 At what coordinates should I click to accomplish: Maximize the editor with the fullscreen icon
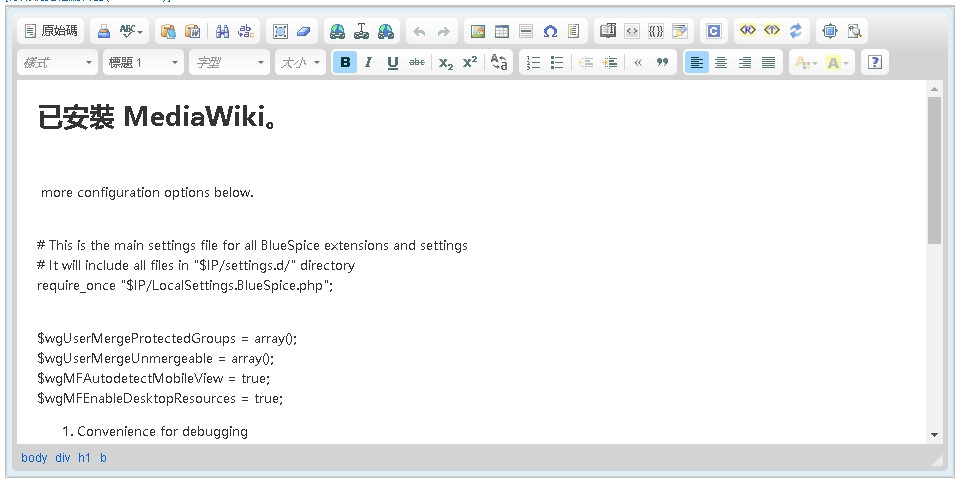pos(830,31)
